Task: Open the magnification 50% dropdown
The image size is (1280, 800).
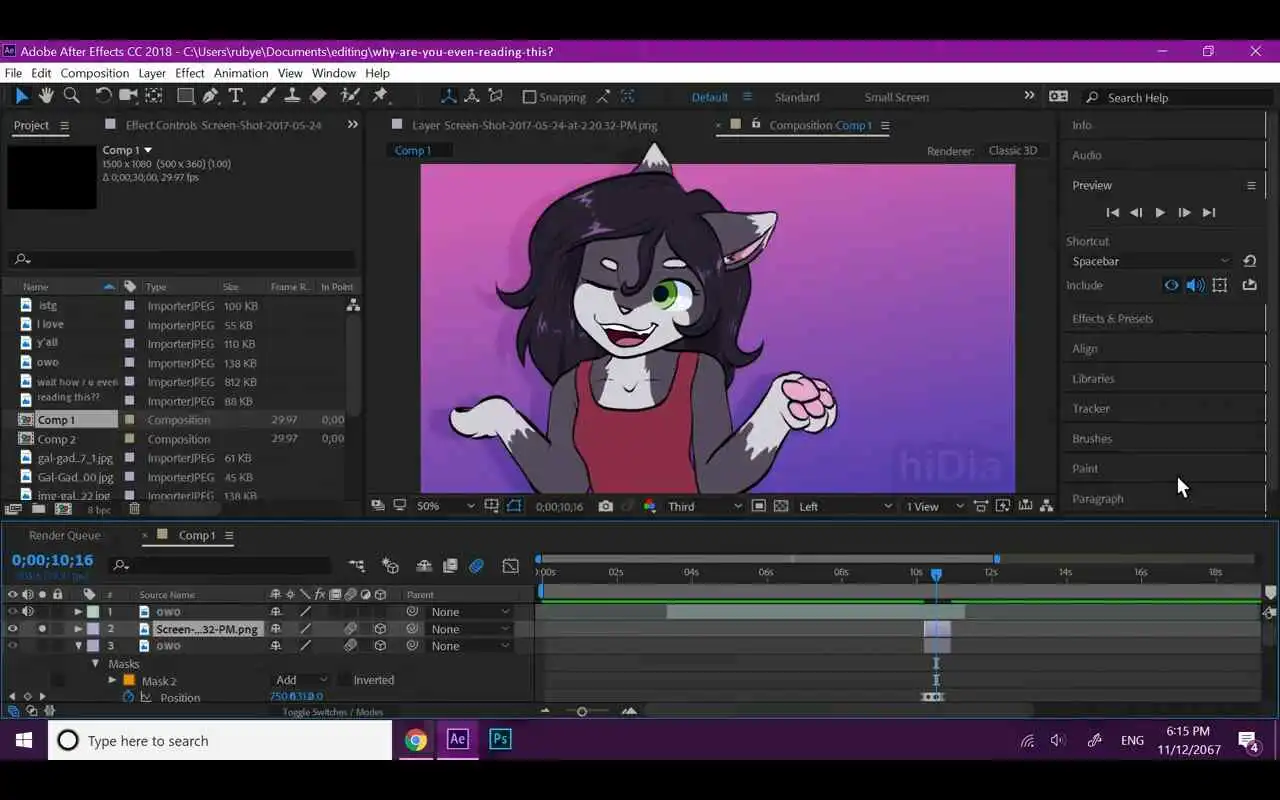Action: 445,506
